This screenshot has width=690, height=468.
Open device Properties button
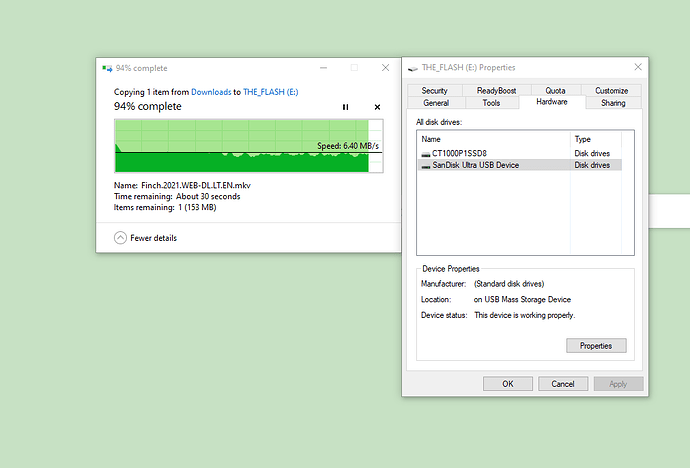pyautogui.click(x=596, y=346)
